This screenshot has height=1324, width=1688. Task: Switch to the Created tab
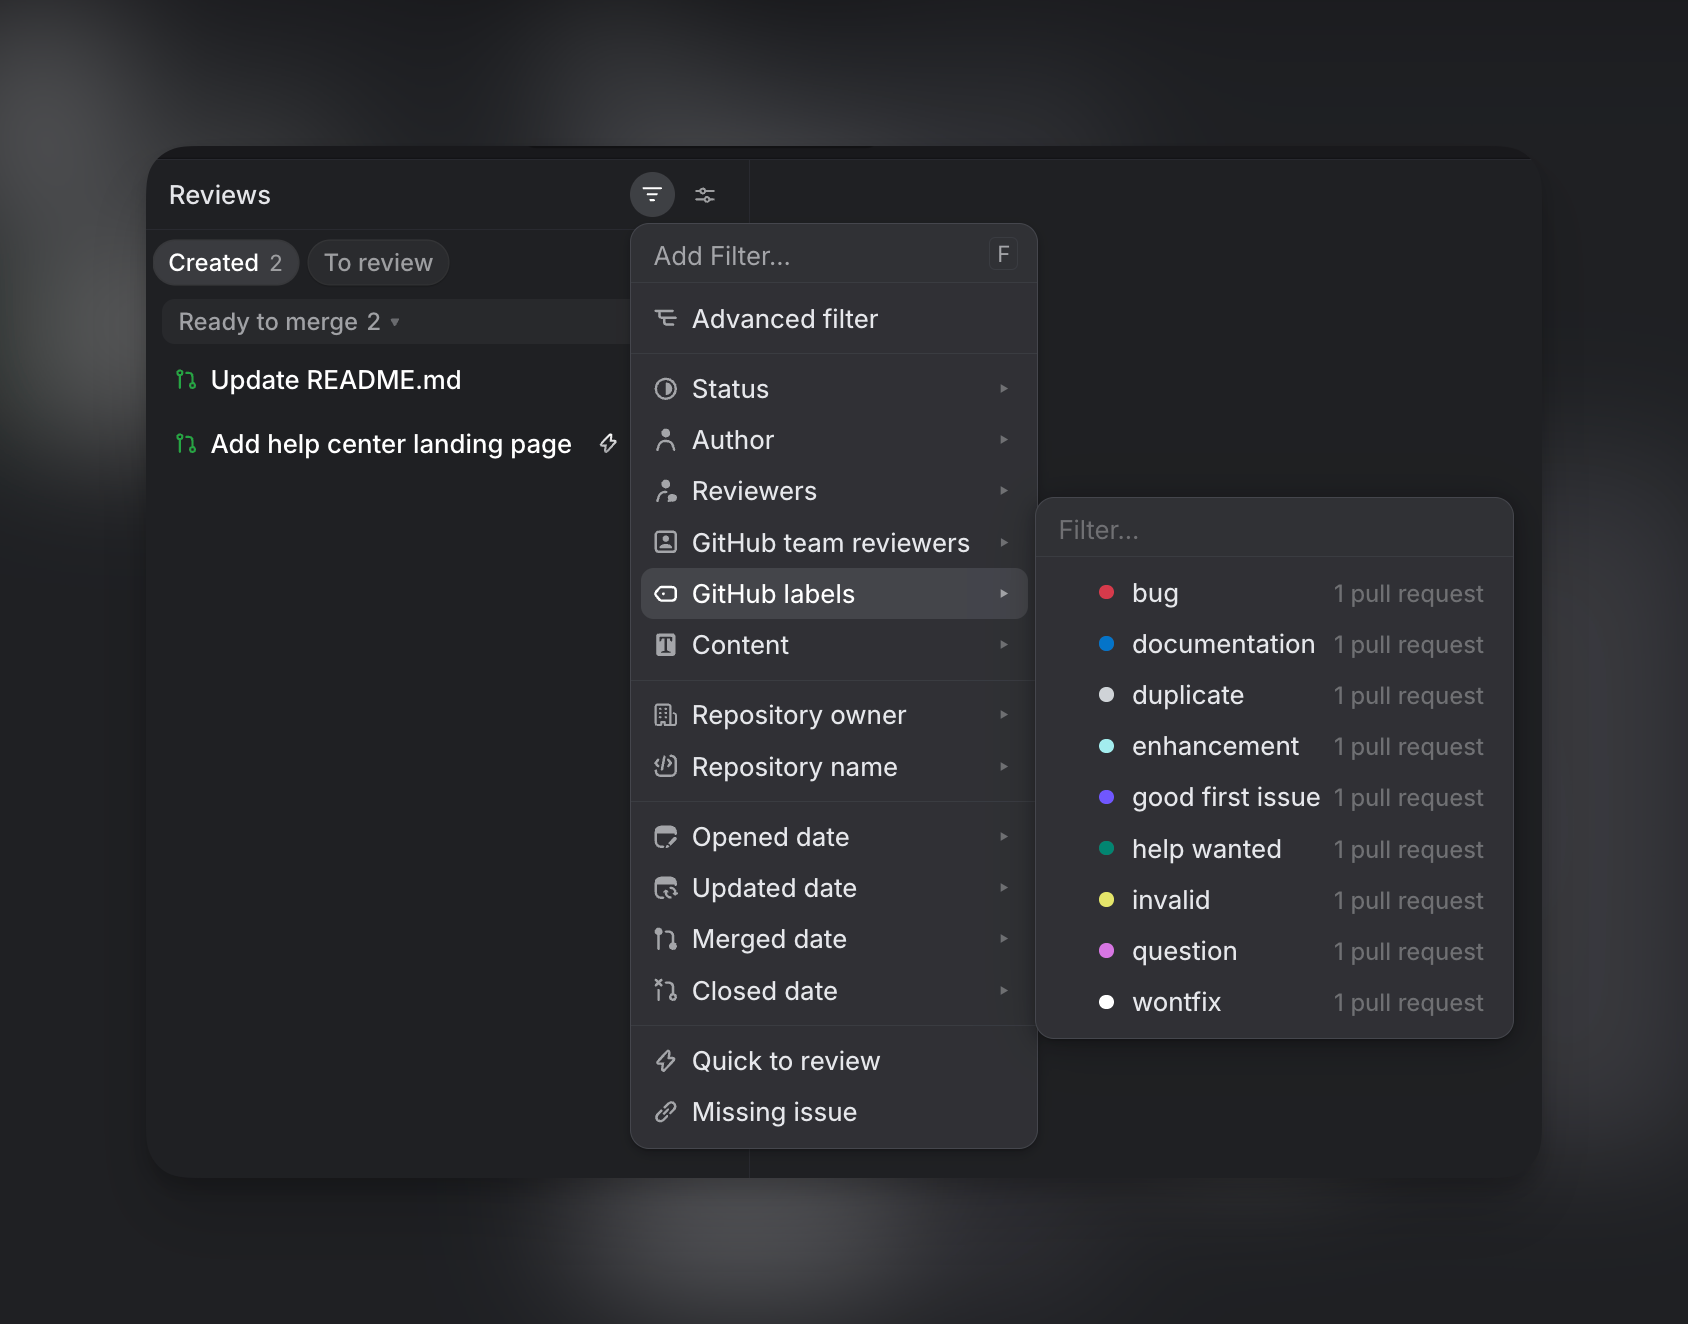pyautogui.click(x=226, y=262)
